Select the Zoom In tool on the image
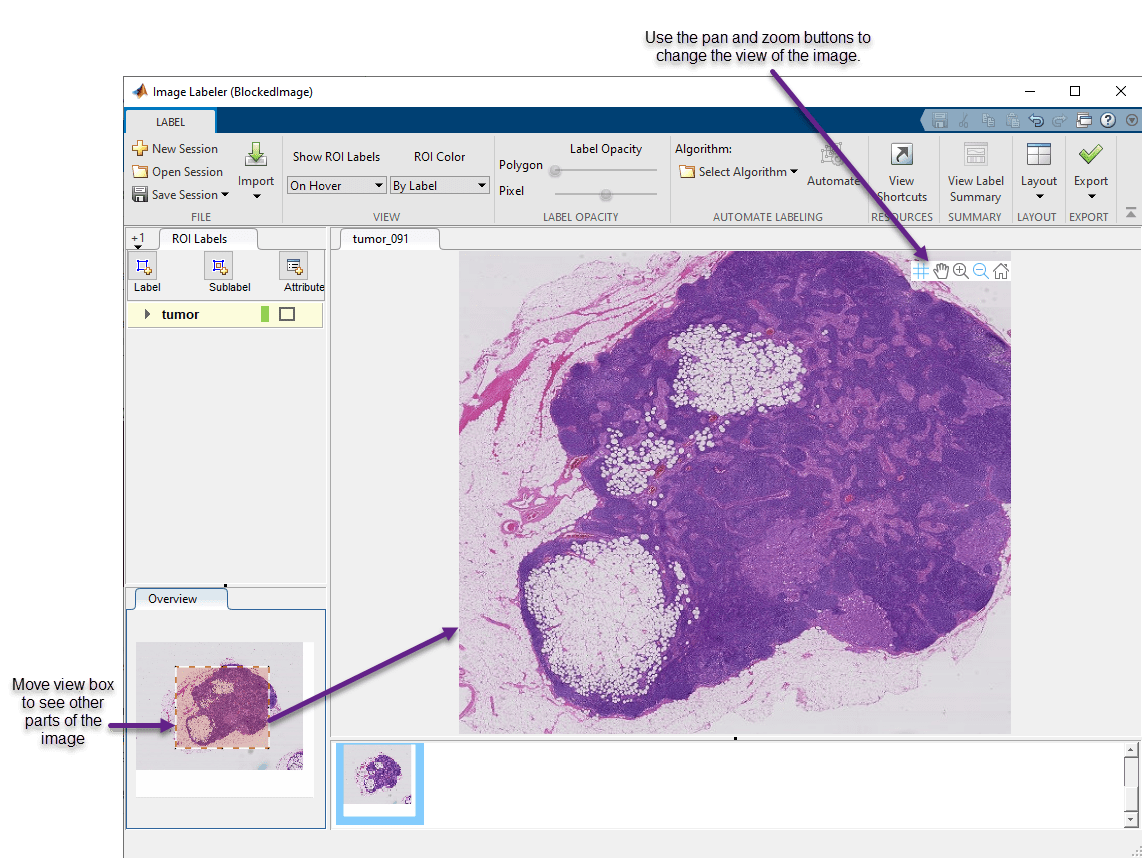The height and width of the screenshot is (858, 1142). [x=960, y=270]
